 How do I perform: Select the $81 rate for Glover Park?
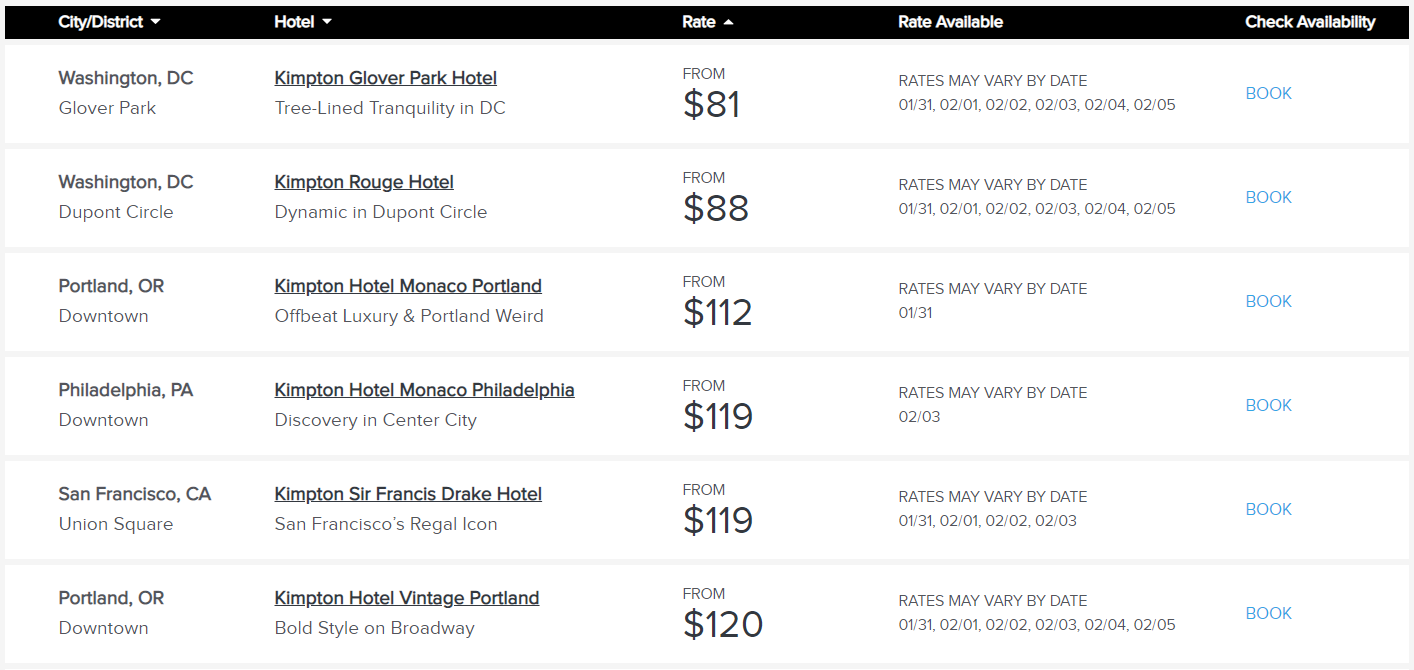point(711,104)
